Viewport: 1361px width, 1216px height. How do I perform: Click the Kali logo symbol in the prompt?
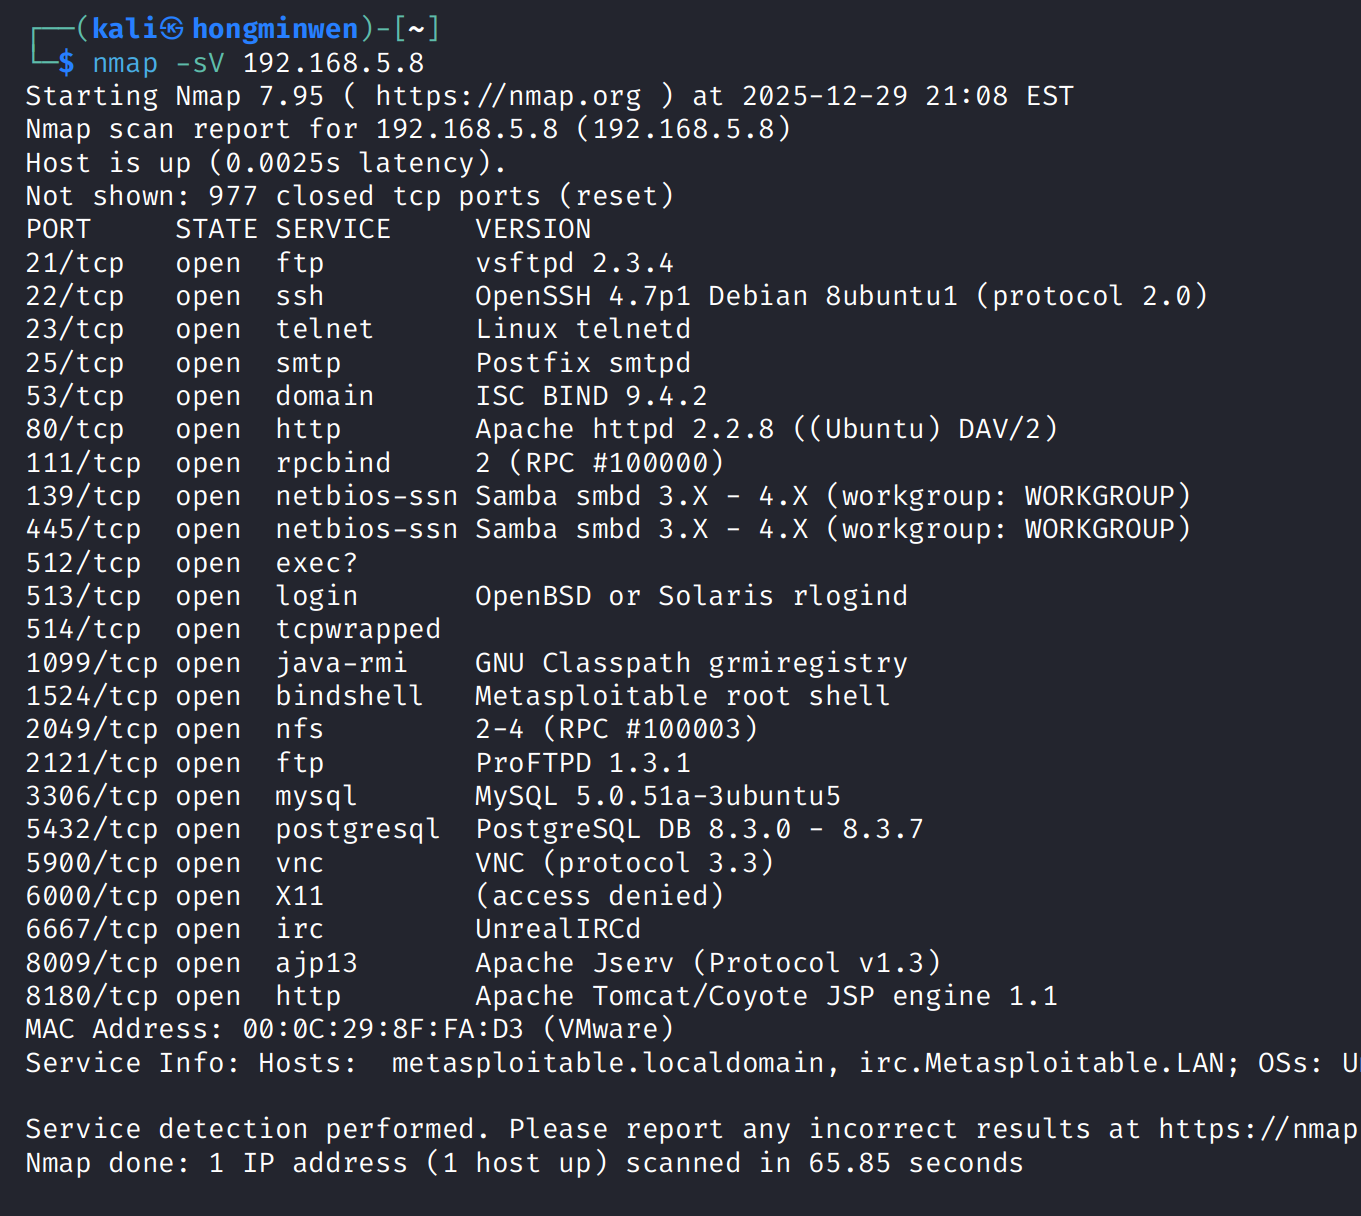point(172,29)
